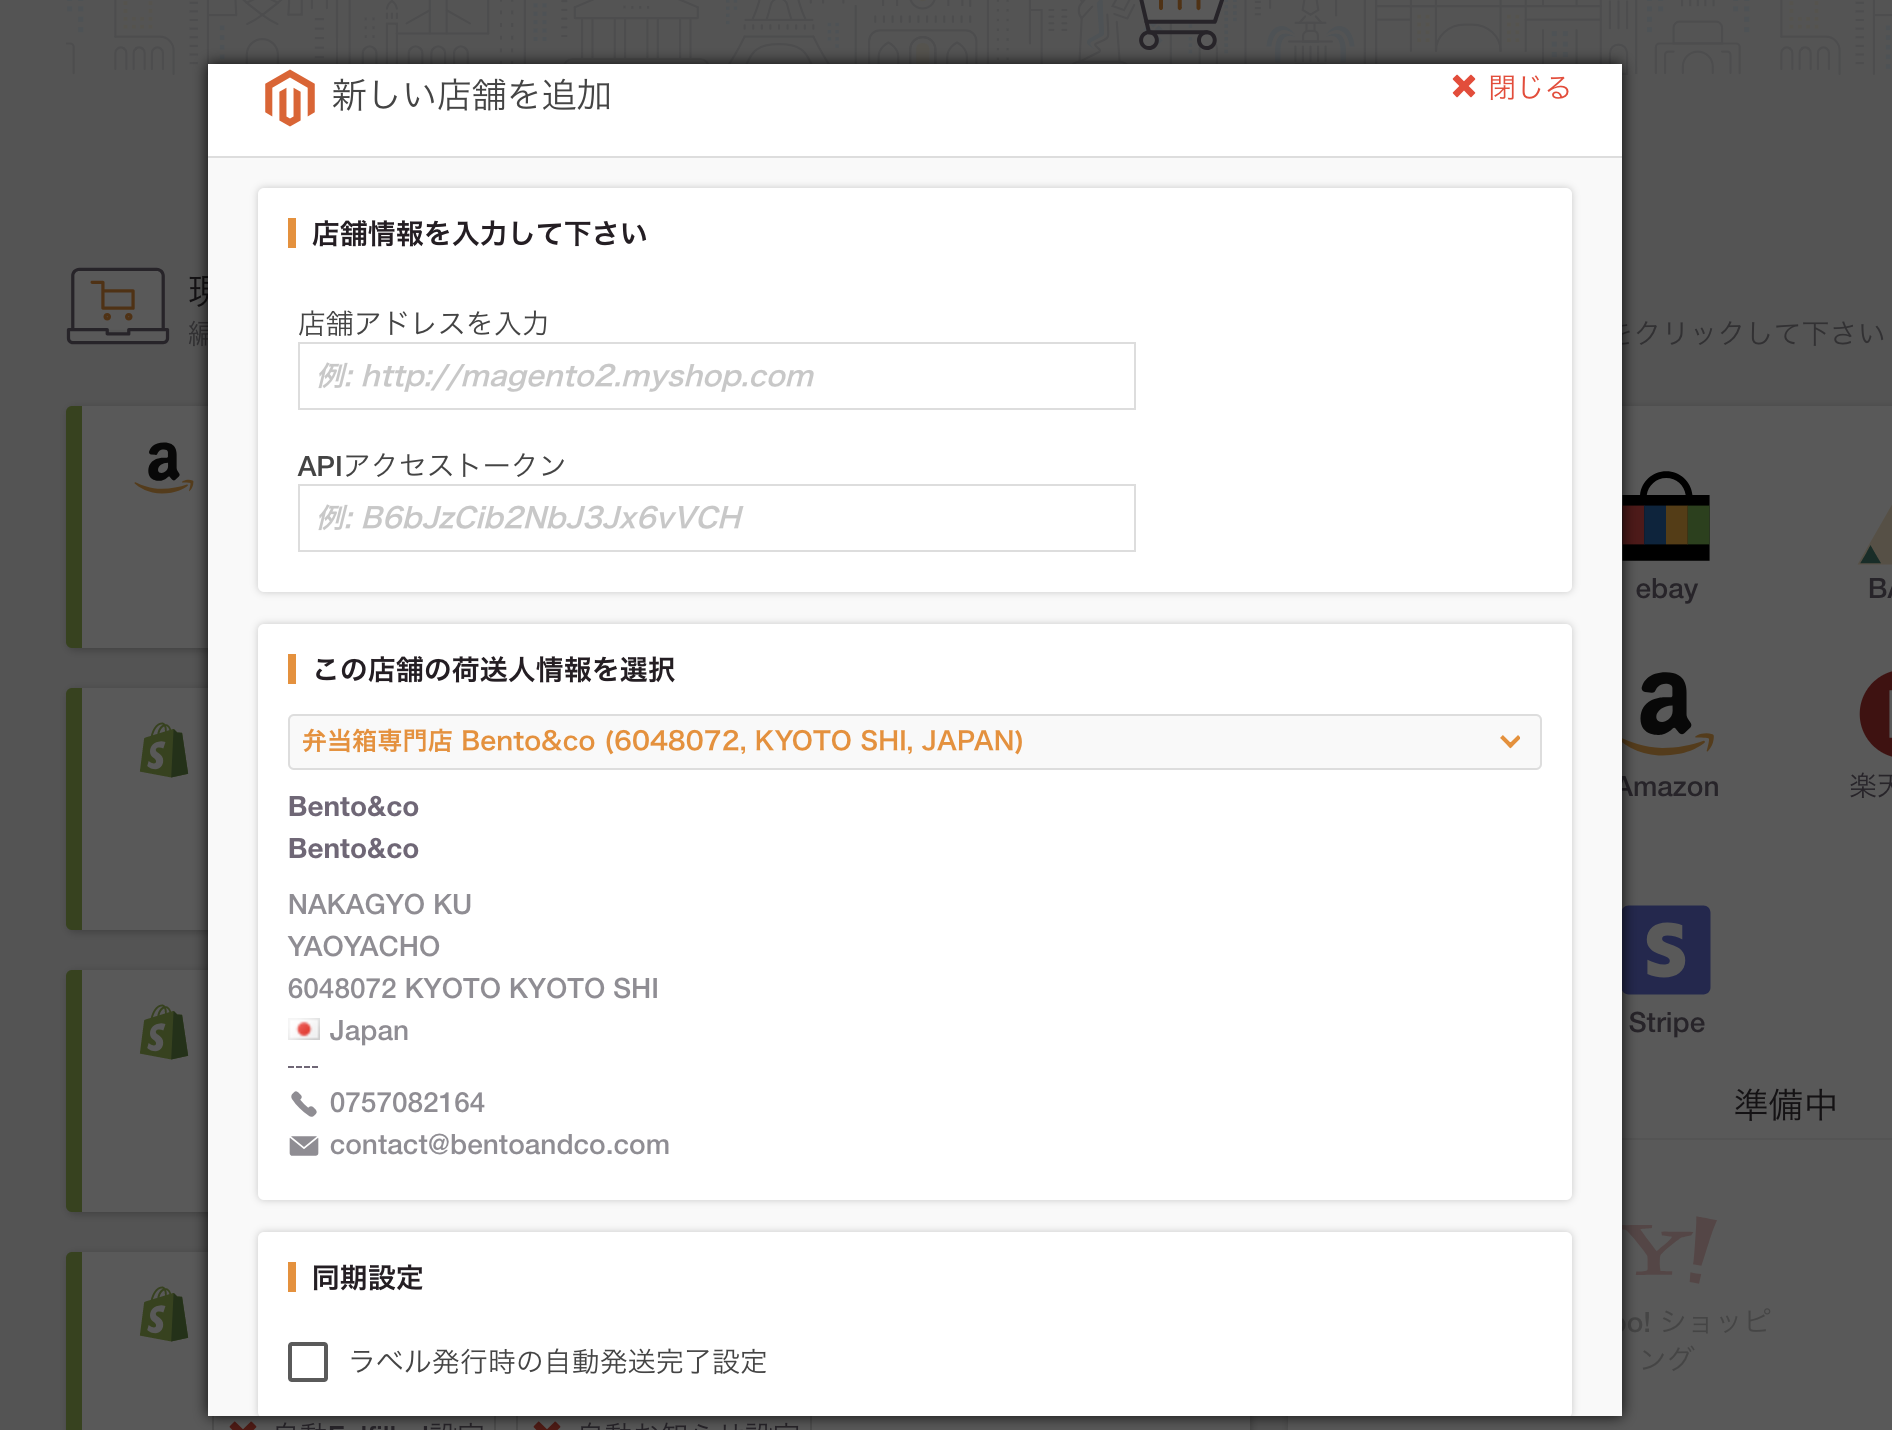1892x1430 pixels.
Task: Click the この店舗の荷送人情報を選択 heading
Action: [493, 670]
